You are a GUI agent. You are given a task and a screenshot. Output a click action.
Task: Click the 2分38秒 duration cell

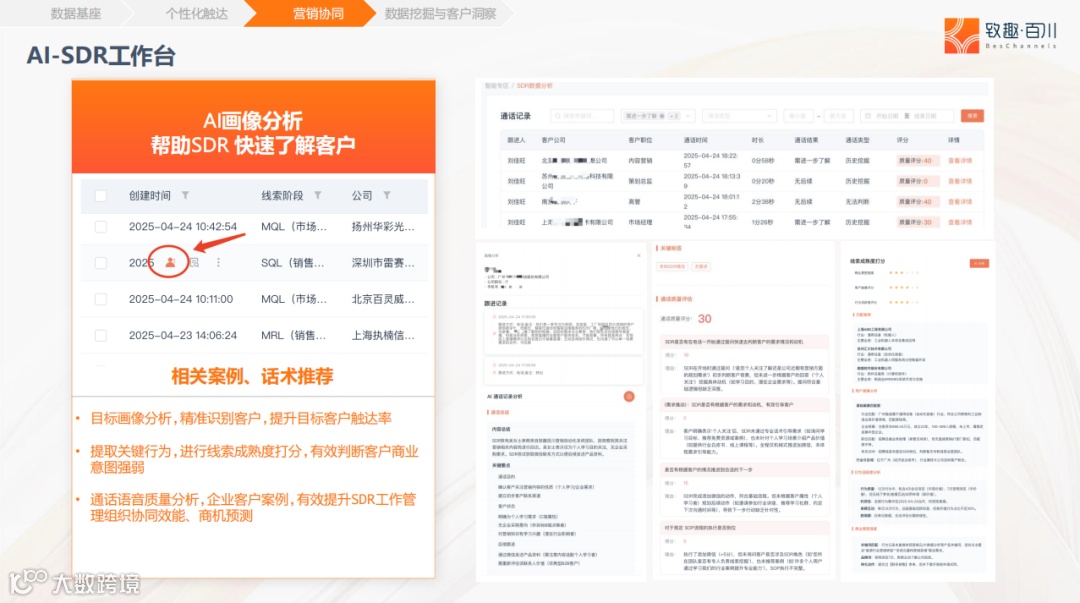click(x=762, y=202)
